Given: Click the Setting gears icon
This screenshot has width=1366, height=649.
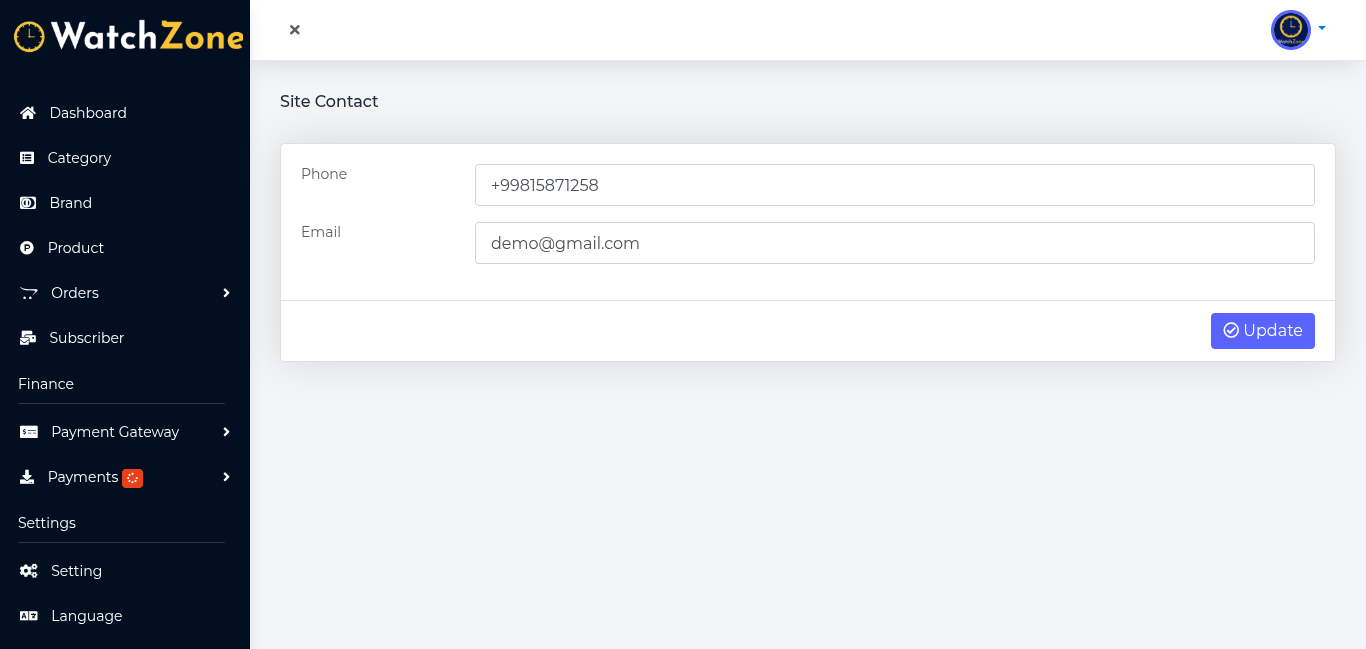Looking at the screenshot, I should 29,571.
